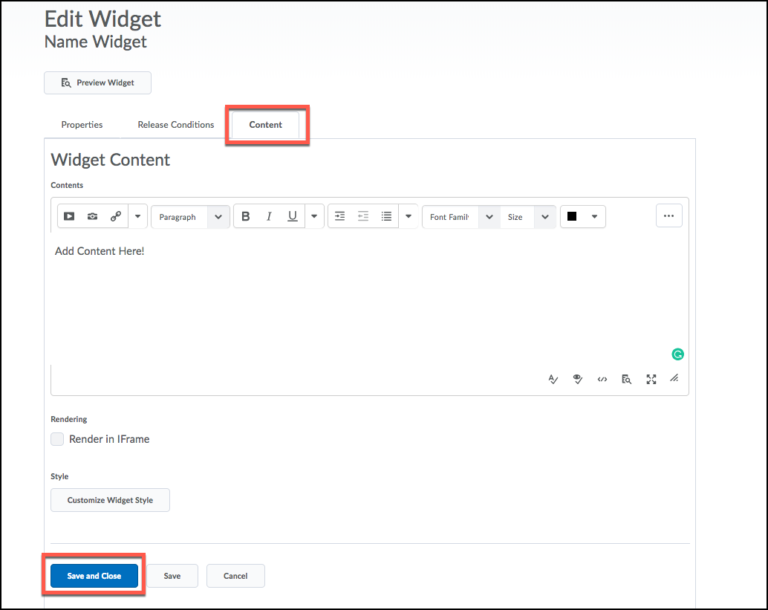Insert a quicklink using the link icon
768x610 pixels.
click(x=115, y=217)
